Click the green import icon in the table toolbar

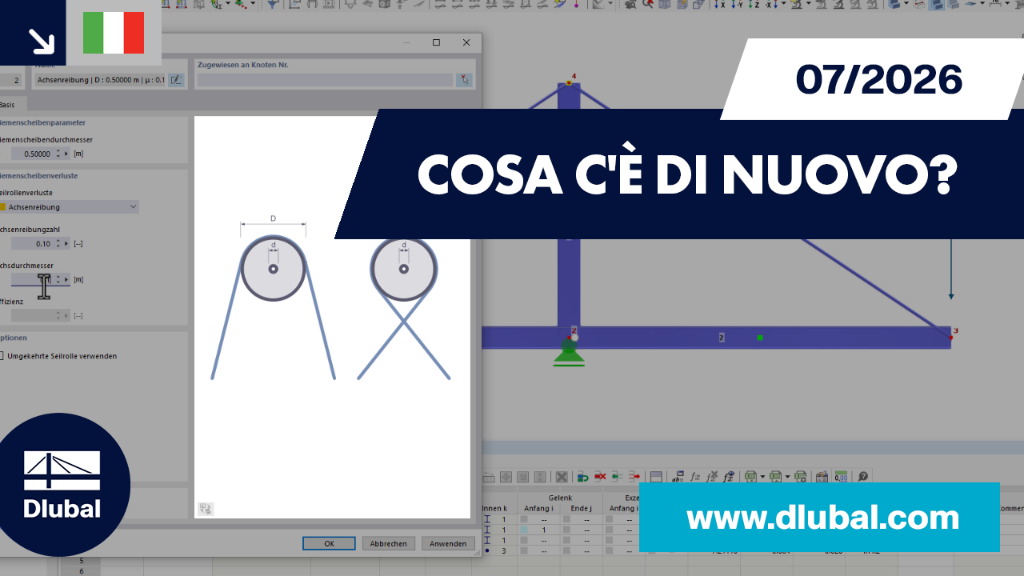583,477
